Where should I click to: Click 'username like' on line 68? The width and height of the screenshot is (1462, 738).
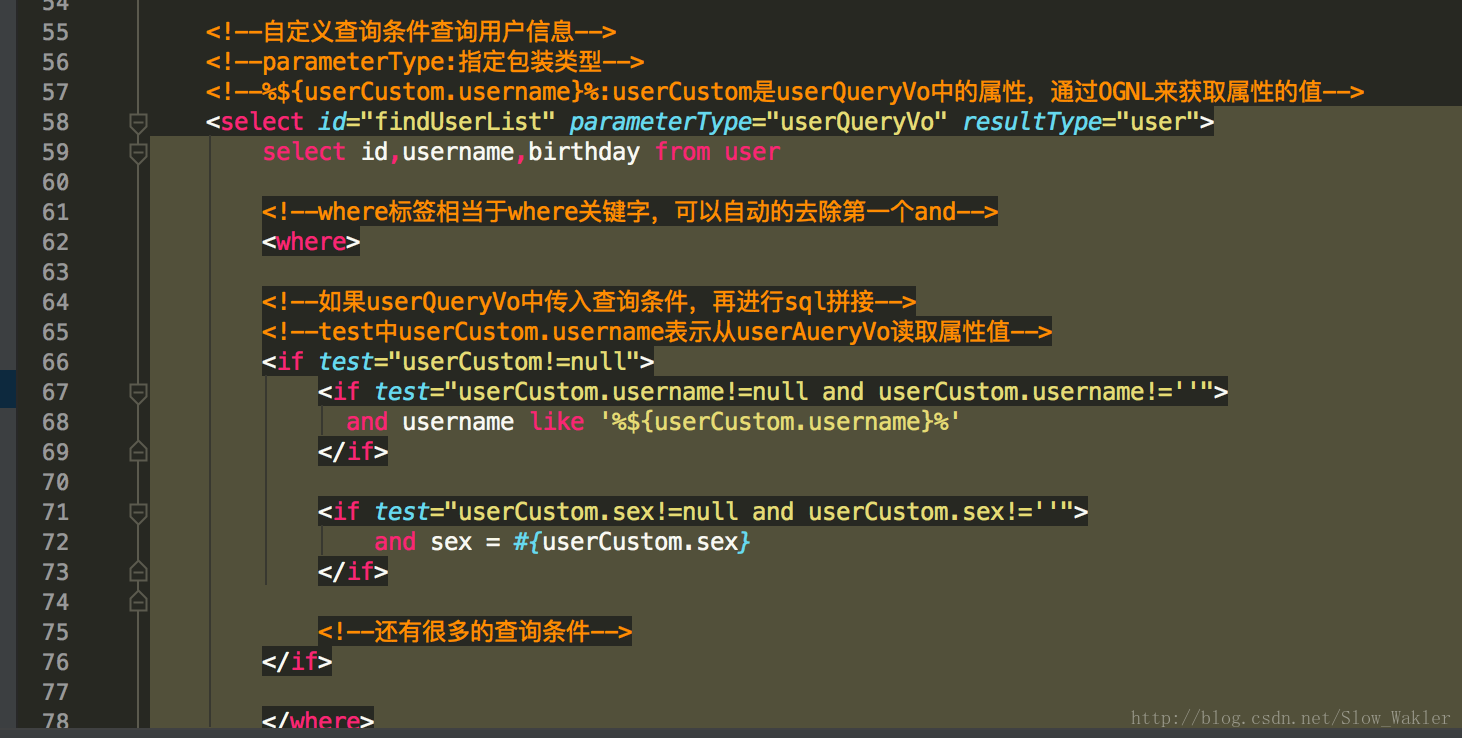pos(493,422)
